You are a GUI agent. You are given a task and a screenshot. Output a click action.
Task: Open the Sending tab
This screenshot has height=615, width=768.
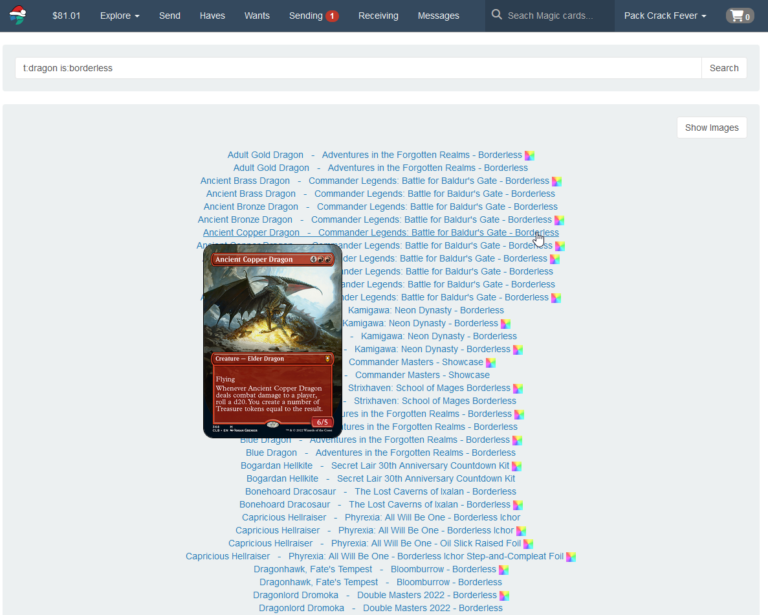point(306,16)
